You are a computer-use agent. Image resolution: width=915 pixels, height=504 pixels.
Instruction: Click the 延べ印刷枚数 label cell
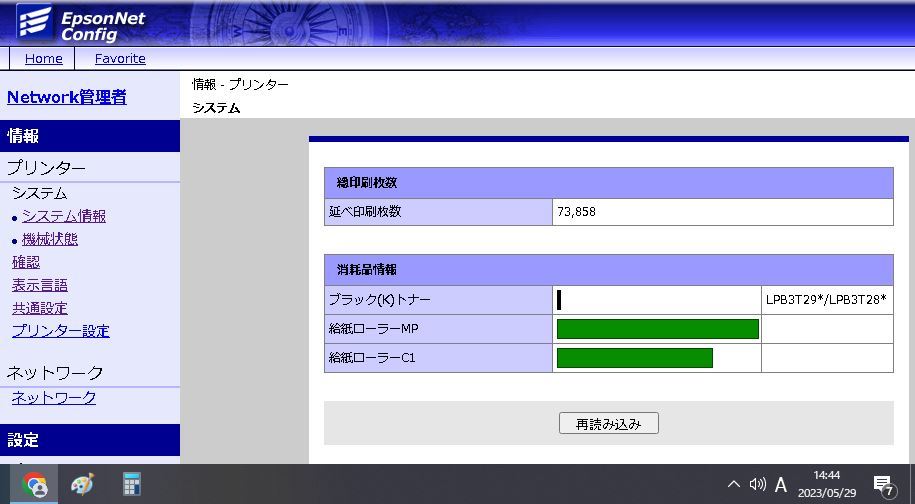point(438,212)
